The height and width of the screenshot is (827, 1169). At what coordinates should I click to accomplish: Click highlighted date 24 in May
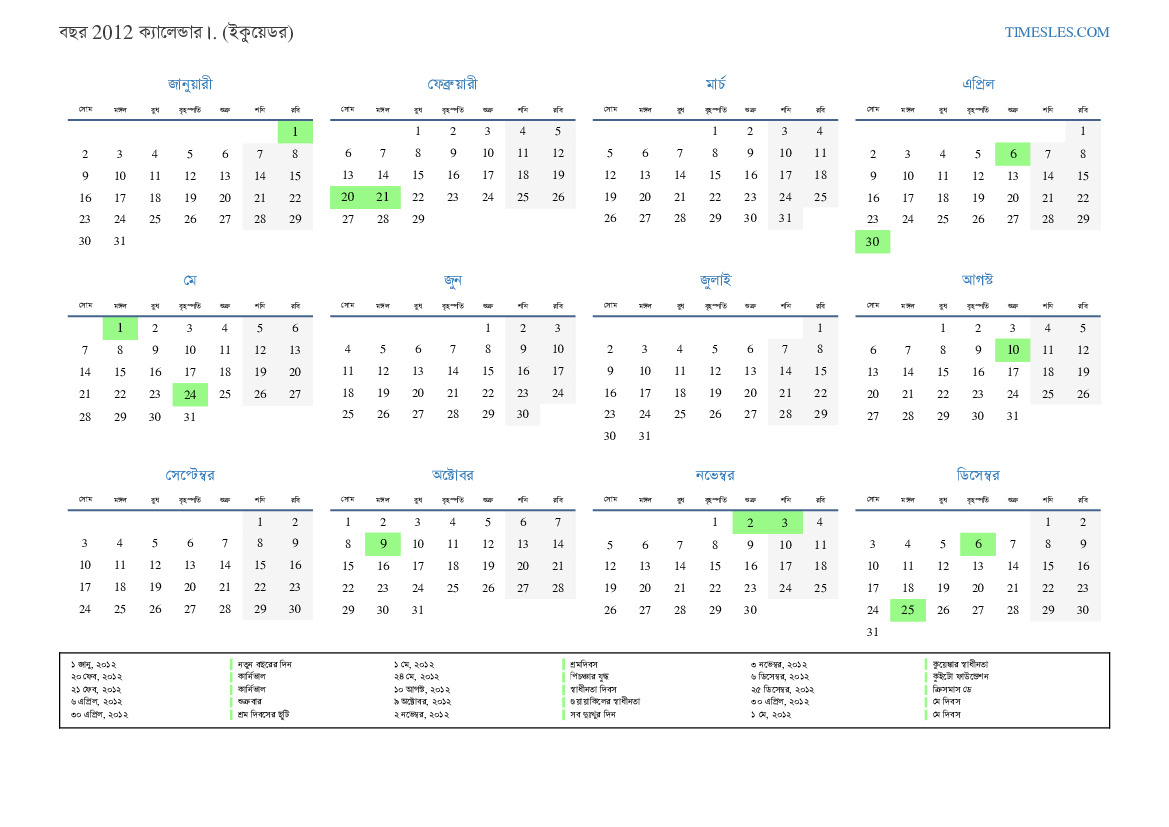(x=190, y=395)
